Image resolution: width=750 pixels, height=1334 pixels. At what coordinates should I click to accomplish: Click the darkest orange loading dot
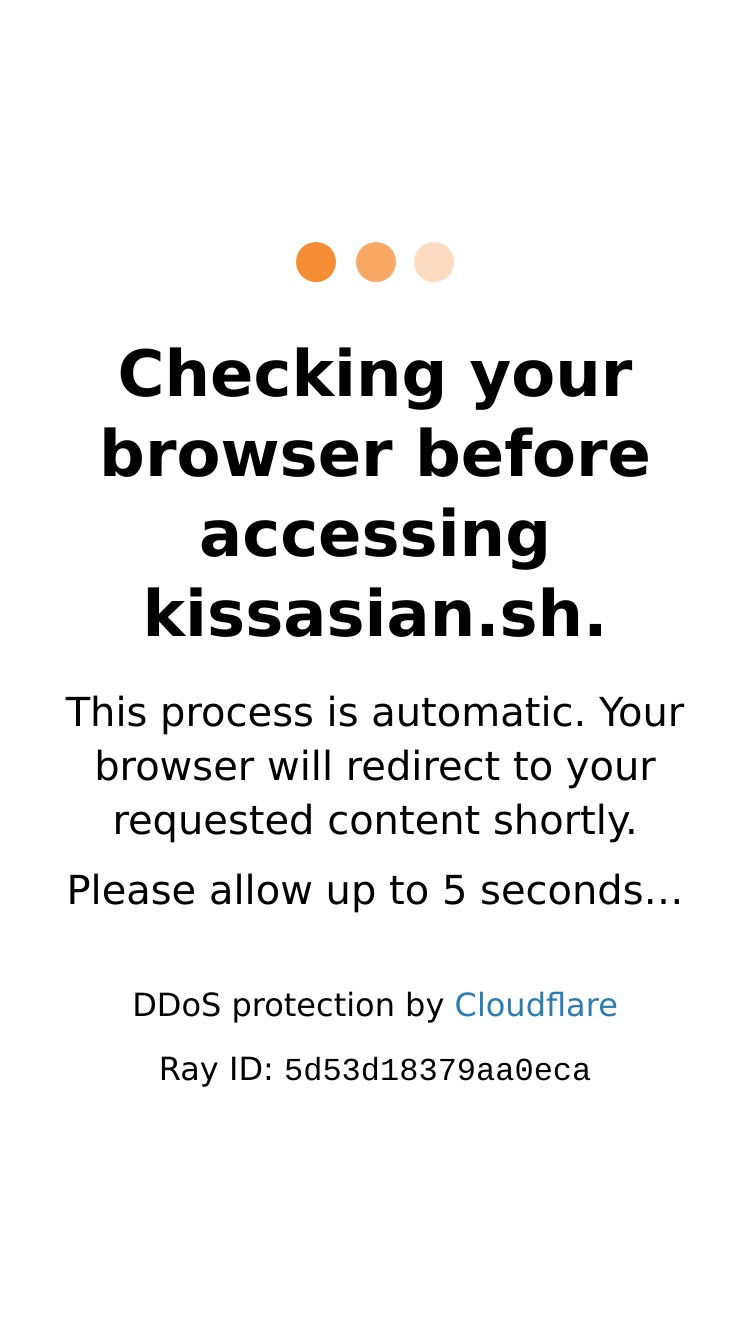click(x=316, y=262)
